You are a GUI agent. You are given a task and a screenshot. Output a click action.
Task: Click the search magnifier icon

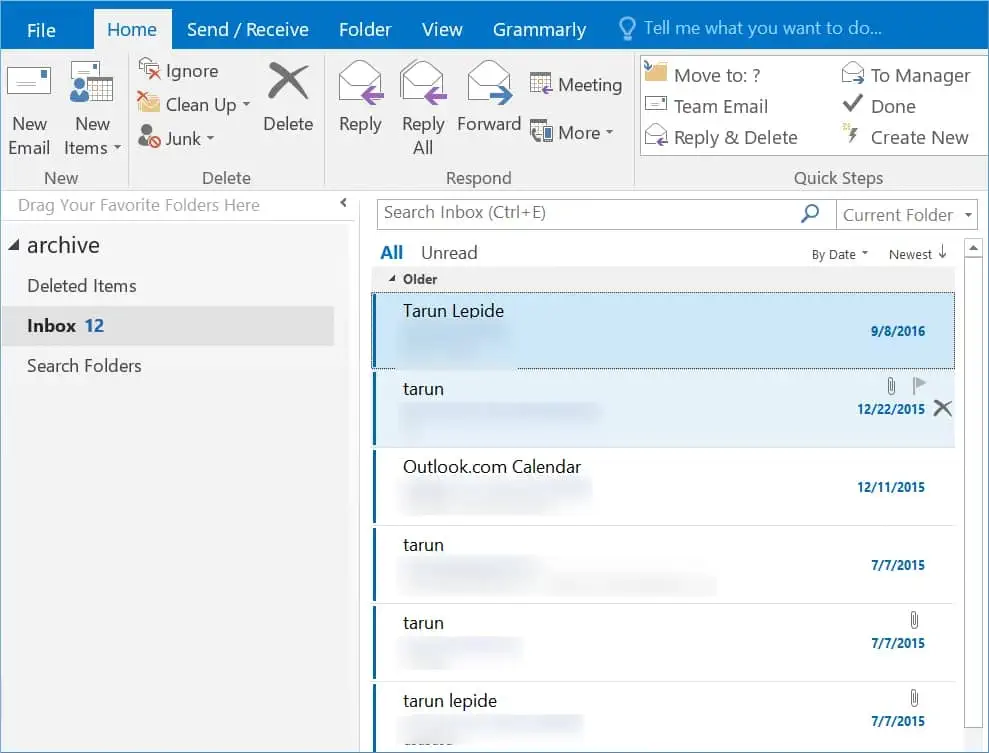tap(810, 213)
